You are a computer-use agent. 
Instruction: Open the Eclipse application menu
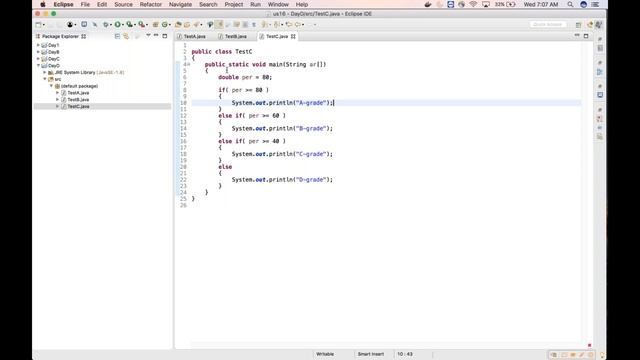click(x=63, y=4)
